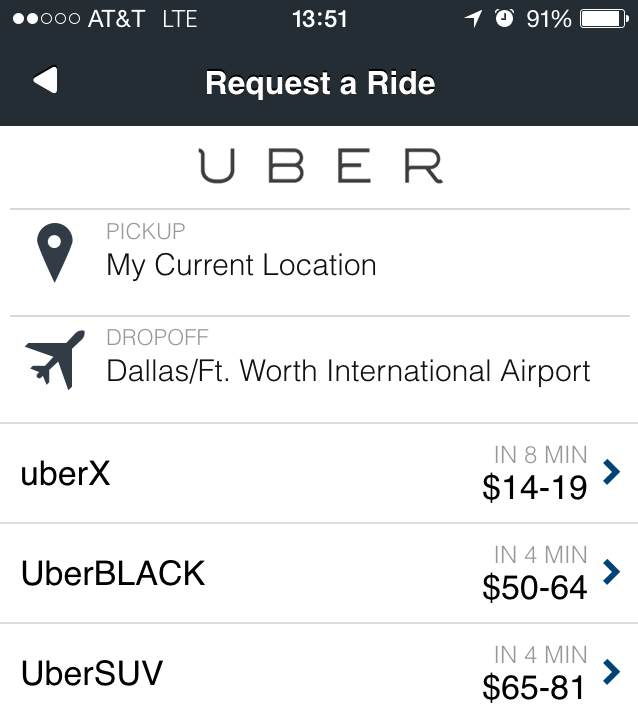
Task: Open uberX details chevron
Action: click(x=612, y=472)
